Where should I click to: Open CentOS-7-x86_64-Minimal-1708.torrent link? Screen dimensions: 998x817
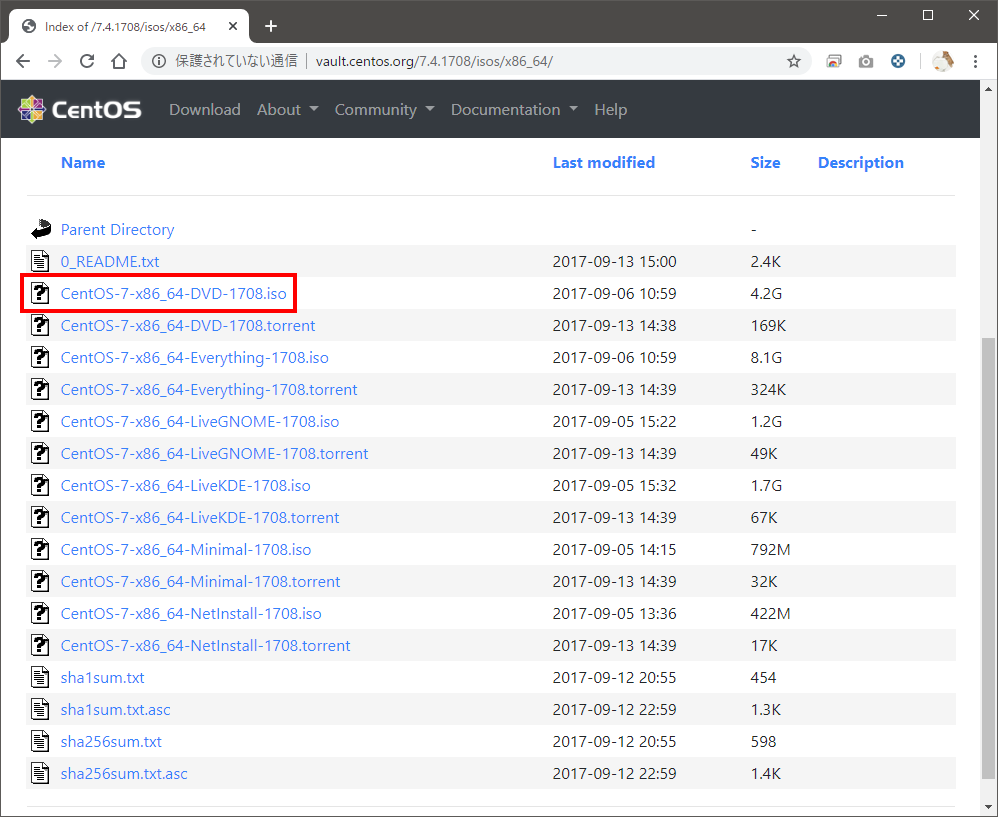(x=200, y=581)
